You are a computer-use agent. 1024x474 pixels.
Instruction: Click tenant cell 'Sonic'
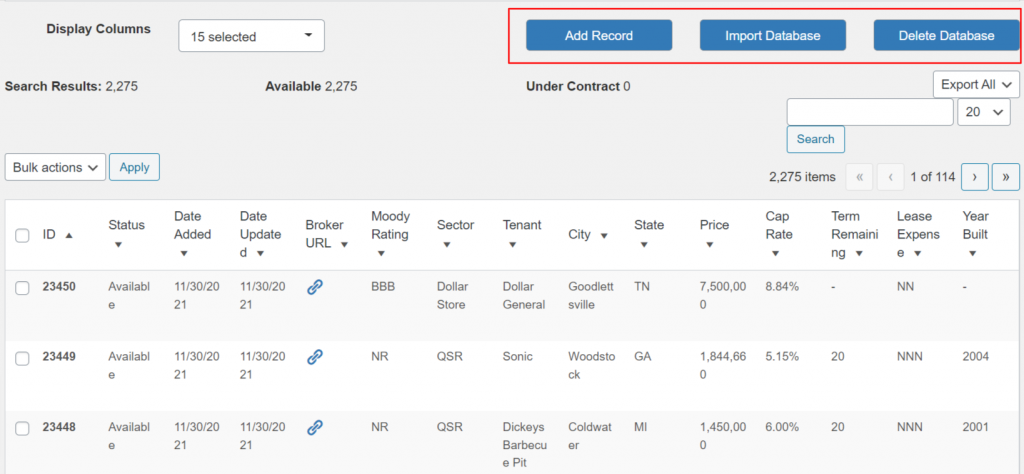click(518, 356)
